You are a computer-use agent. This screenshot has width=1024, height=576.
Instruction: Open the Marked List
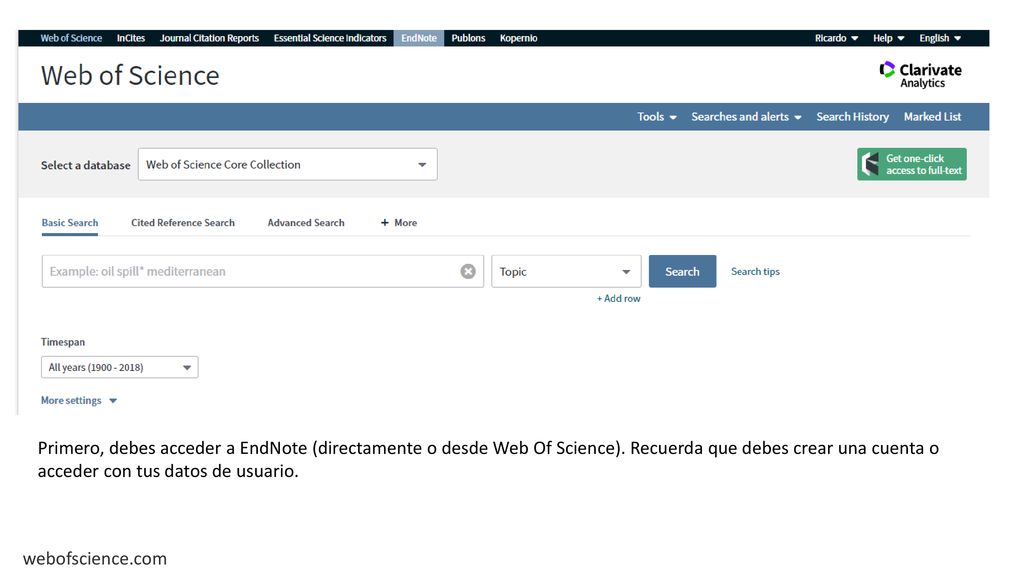click(932, 117)
